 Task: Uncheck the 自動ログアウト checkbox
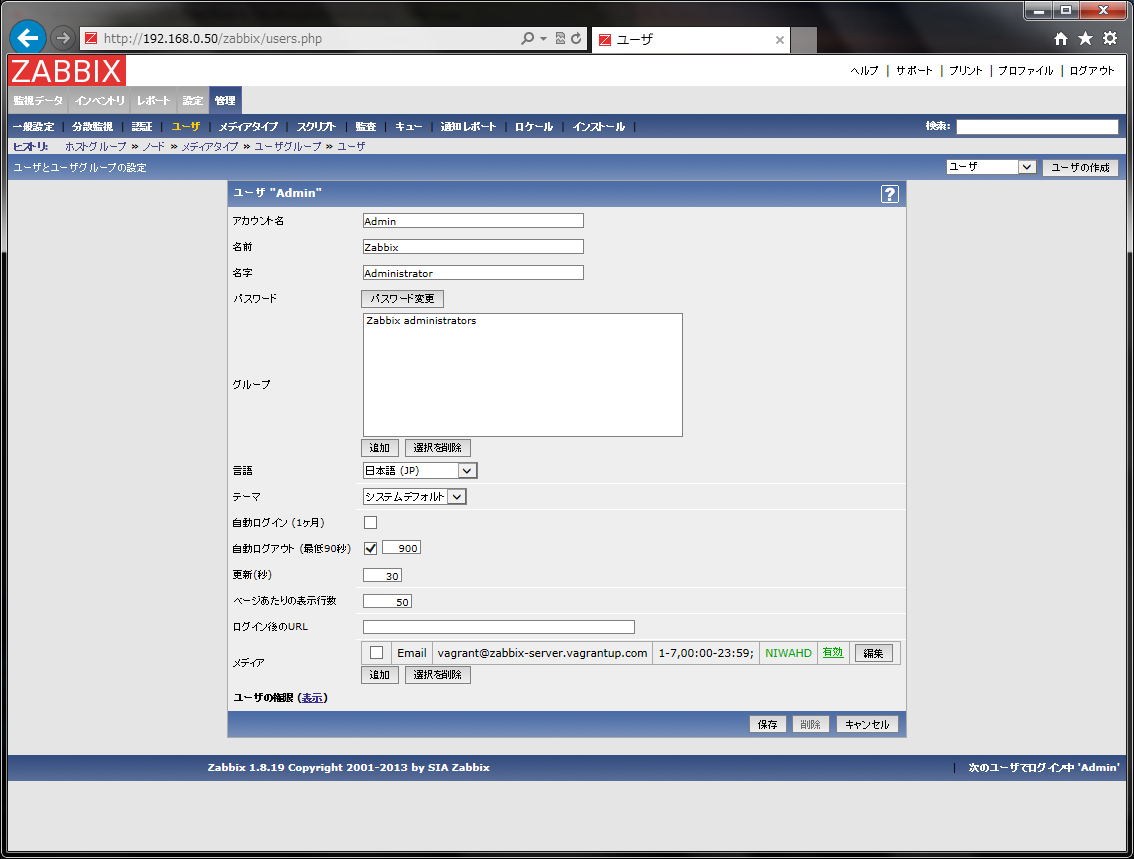click(370, 548)
